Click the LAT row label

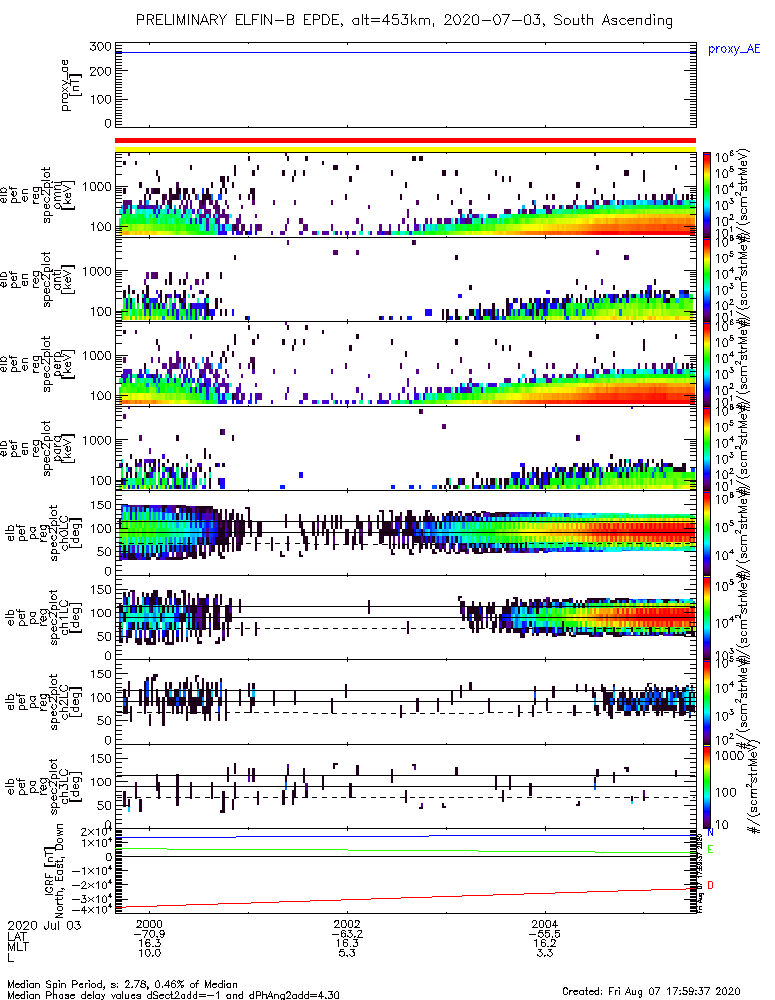click(17, 936)
